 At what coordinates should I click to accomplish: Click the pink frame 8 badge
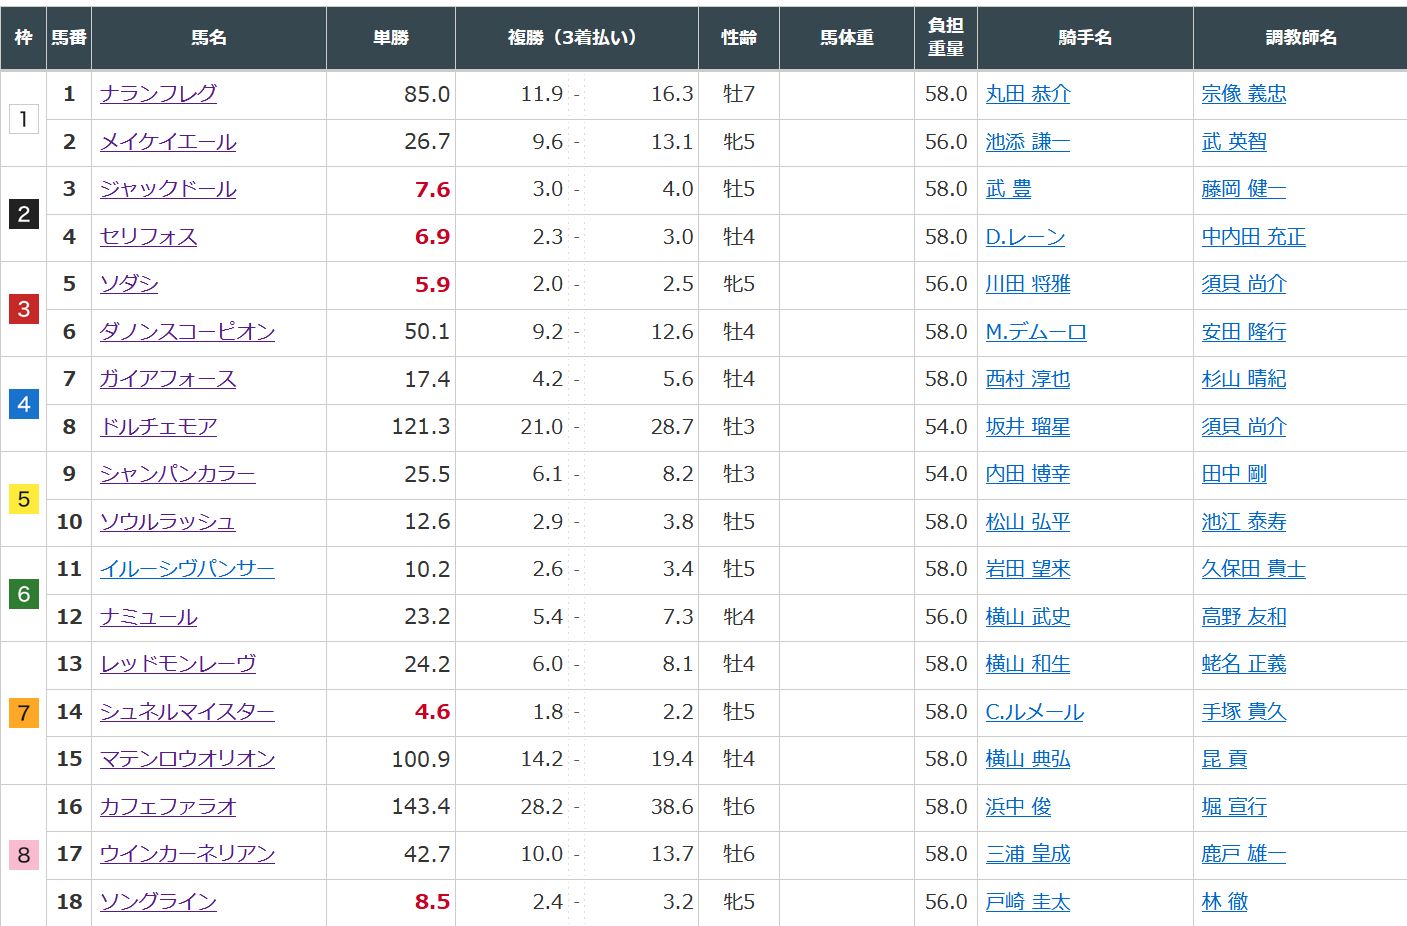24,855
